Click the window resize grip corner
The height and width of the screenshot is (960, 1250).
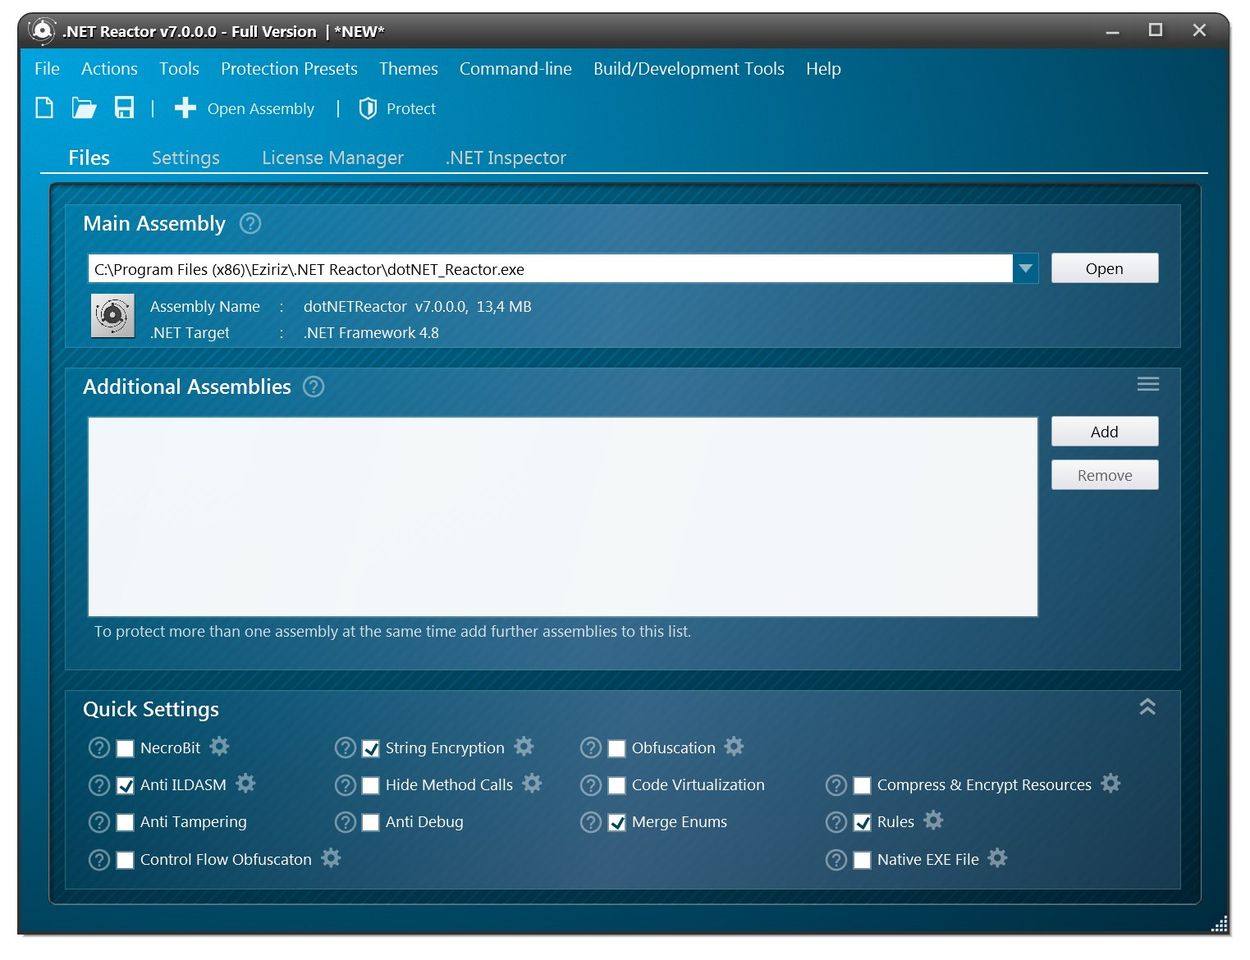(1220, 924)
